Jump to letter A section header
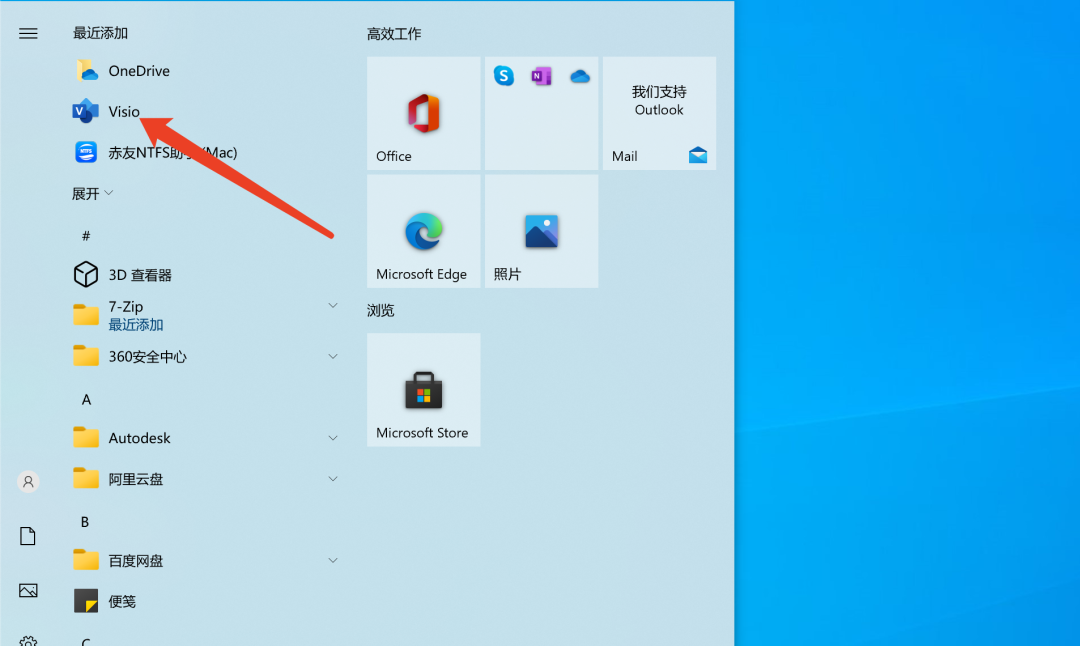The height and width of the screenshot is (646, 1080). pyautogui.click(x=86, y=400)
